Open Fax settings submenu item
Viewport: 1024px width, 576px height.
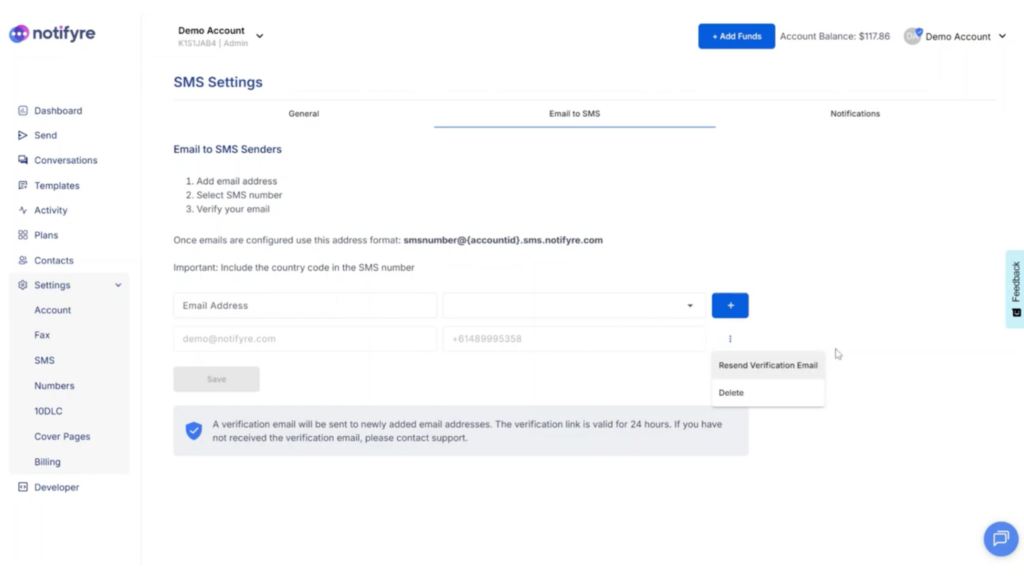point(42,335)
